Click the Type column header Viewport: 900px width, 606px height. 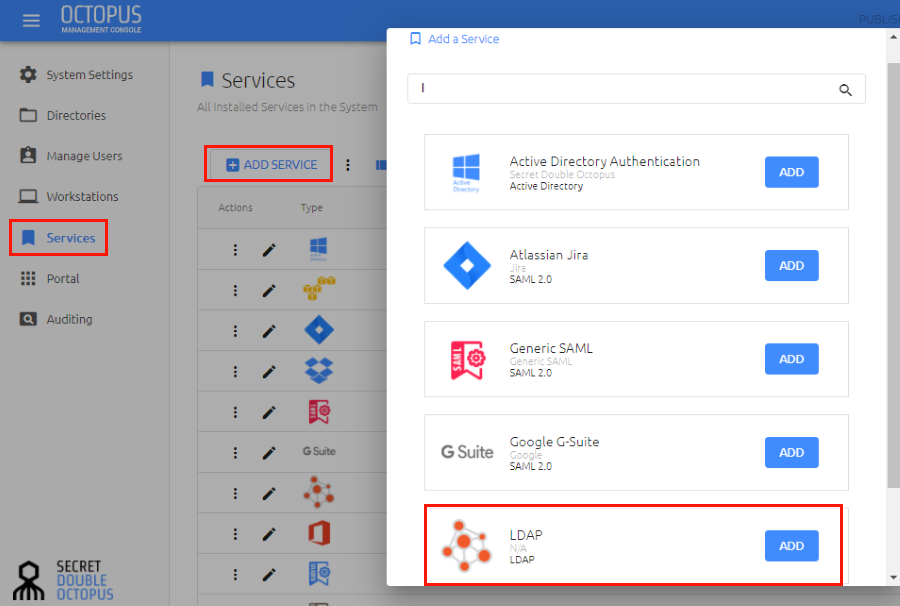click(312, 208)
